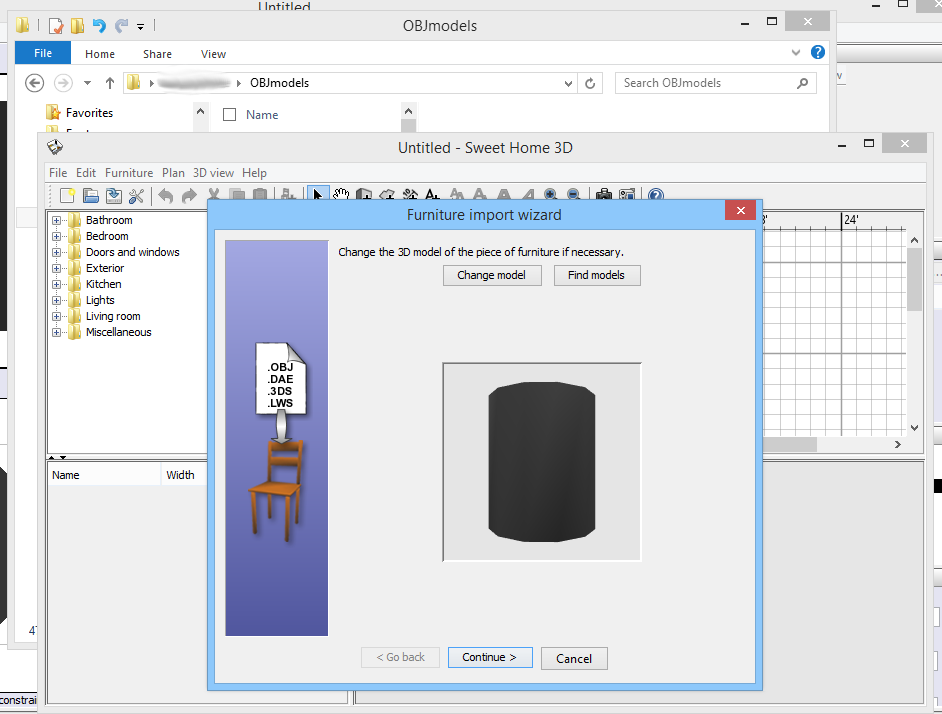Viewport: 942px width, 714px height.
Task: Expand the Living room category
Action: pyautogui.click(x=57, y=316)
